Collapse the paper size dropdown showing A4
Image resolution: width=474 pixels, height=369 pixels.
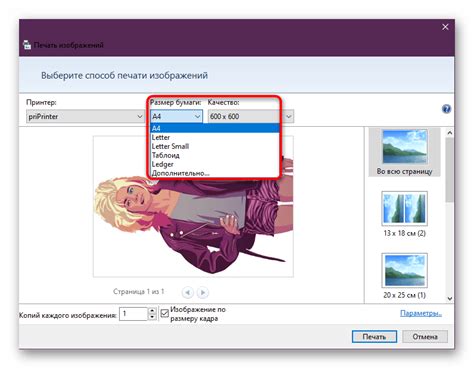coord(176,116)
